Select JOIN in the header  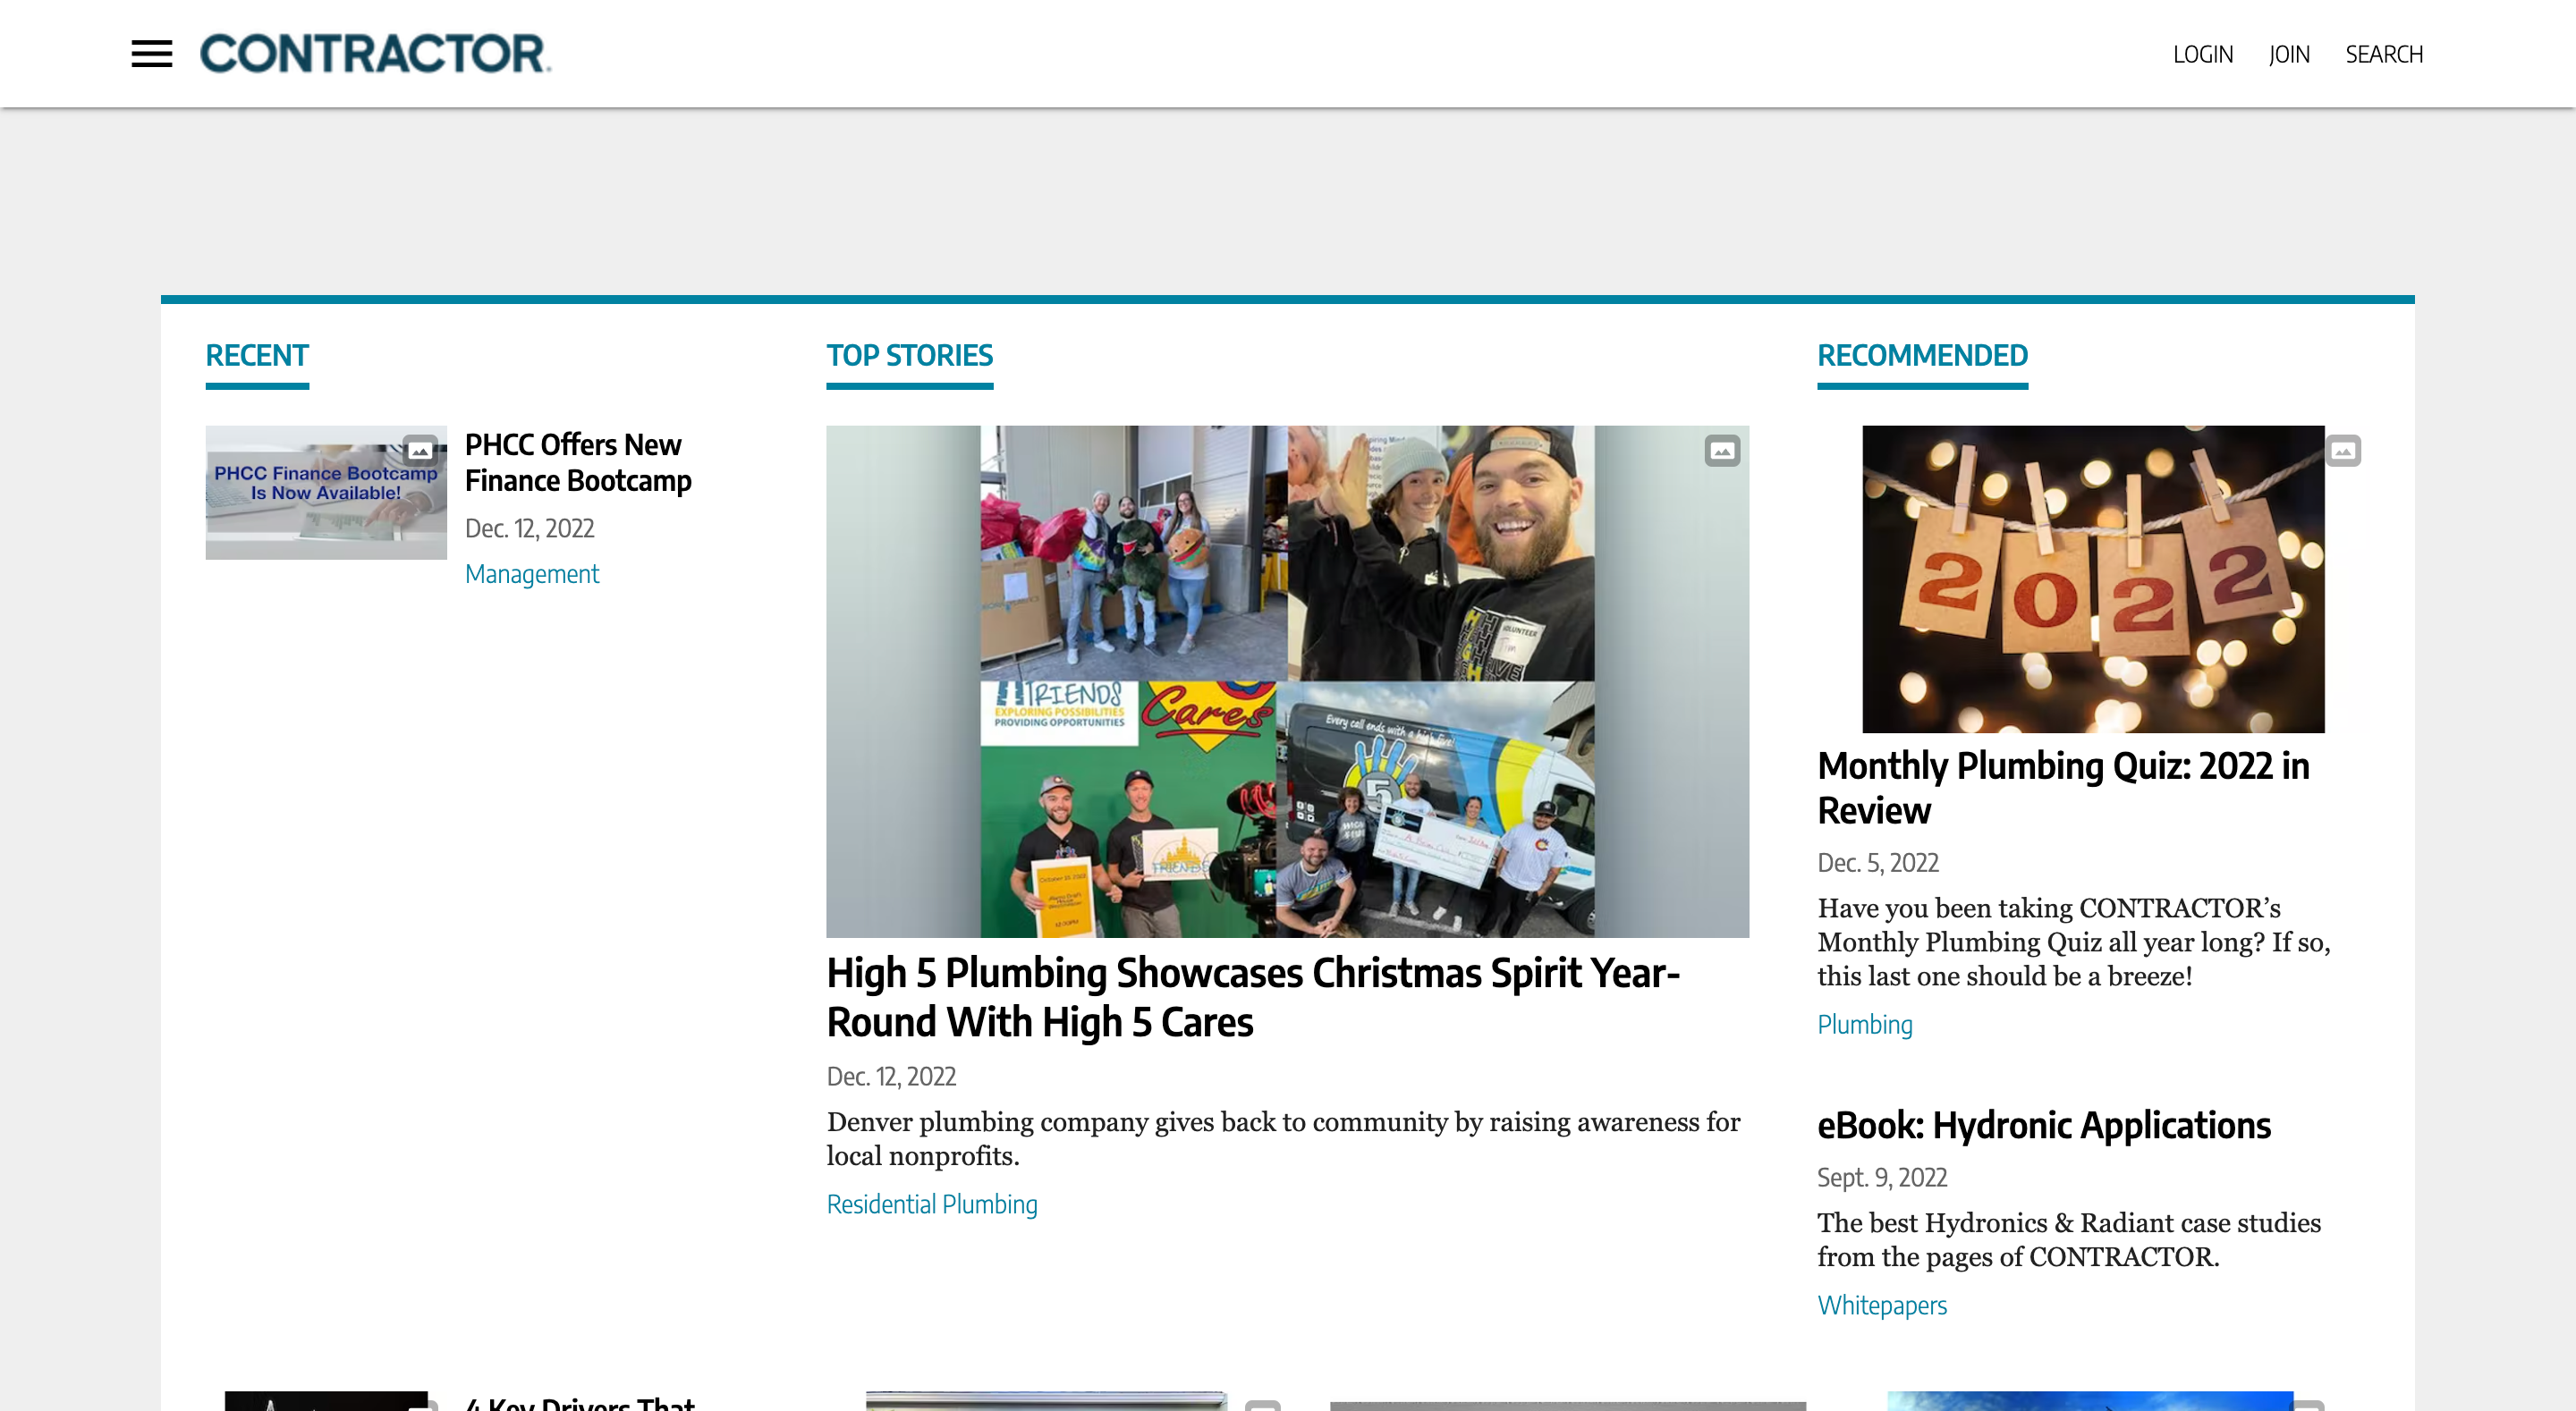[2289, 54]
